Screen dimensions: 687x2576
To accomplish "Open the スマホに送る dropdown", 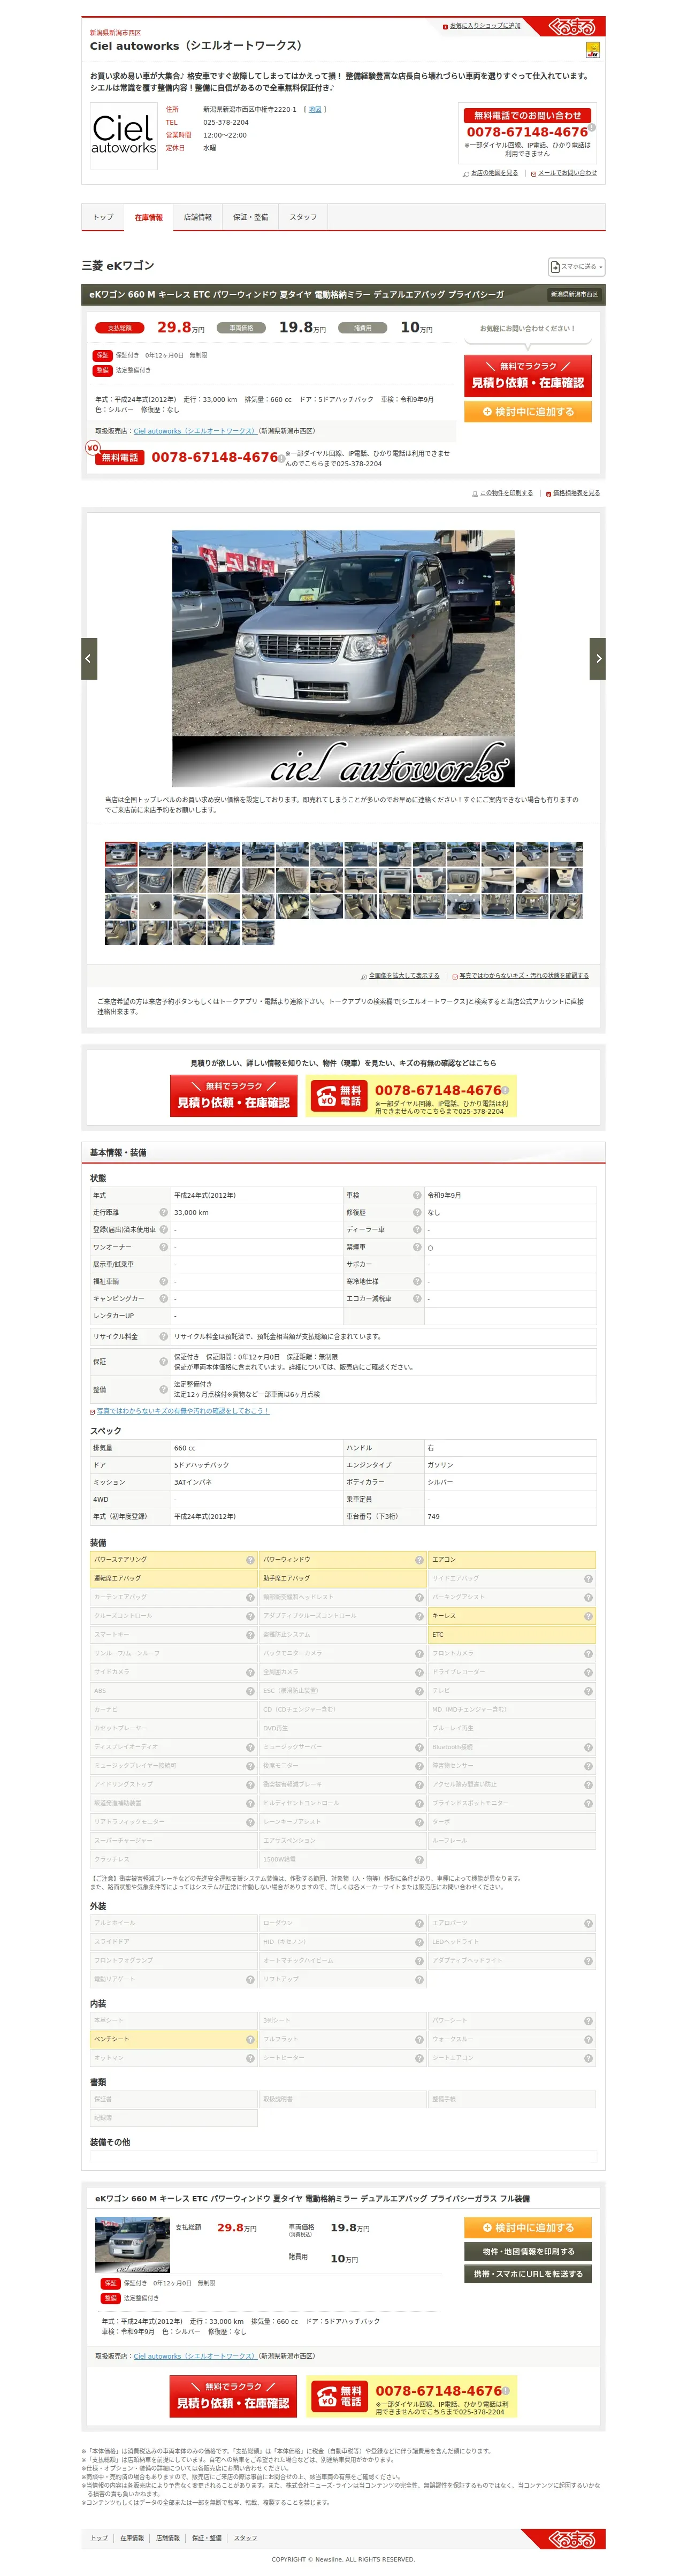I will point(577,267).
